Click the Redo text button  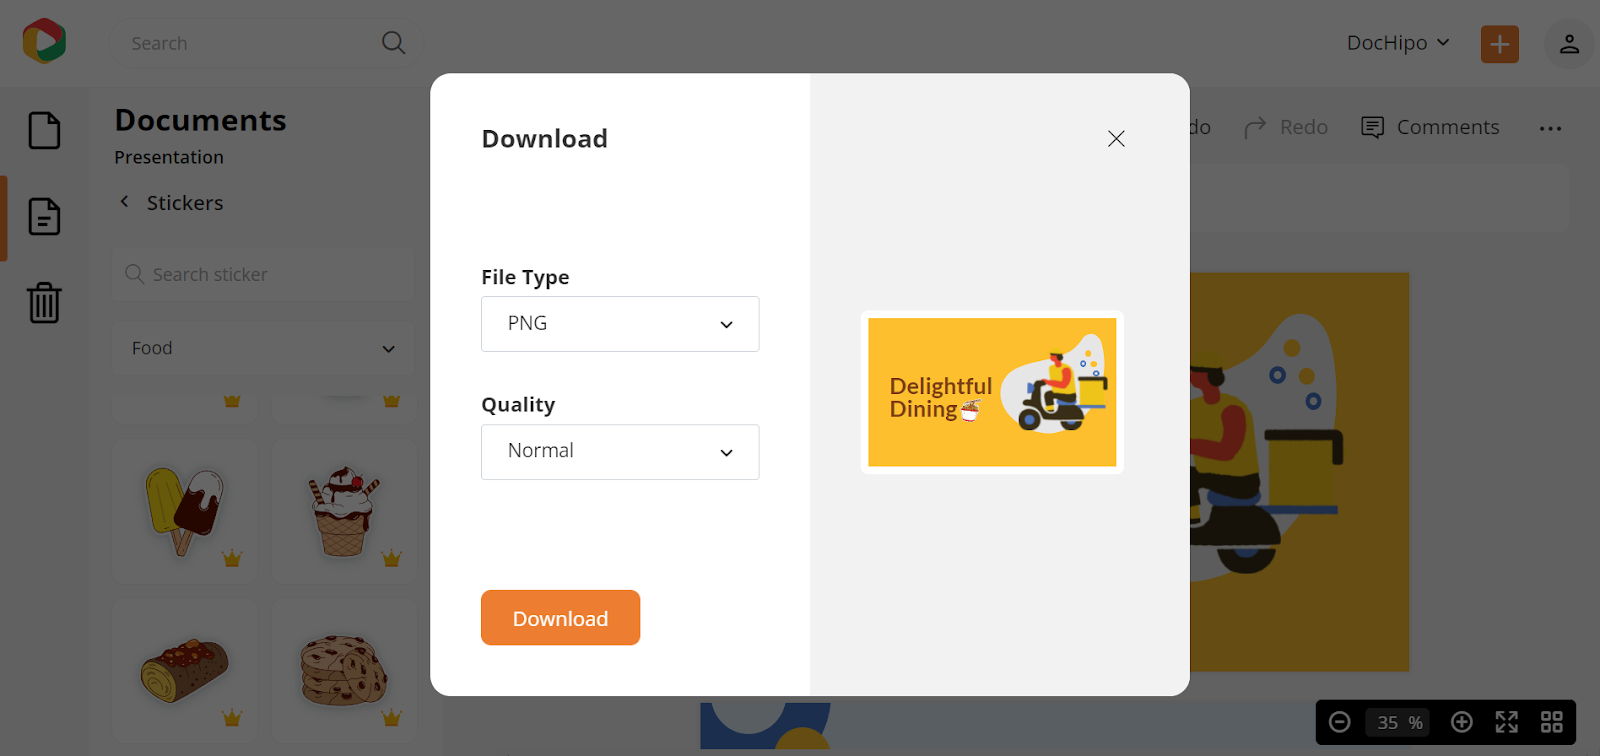point(1304,128)
